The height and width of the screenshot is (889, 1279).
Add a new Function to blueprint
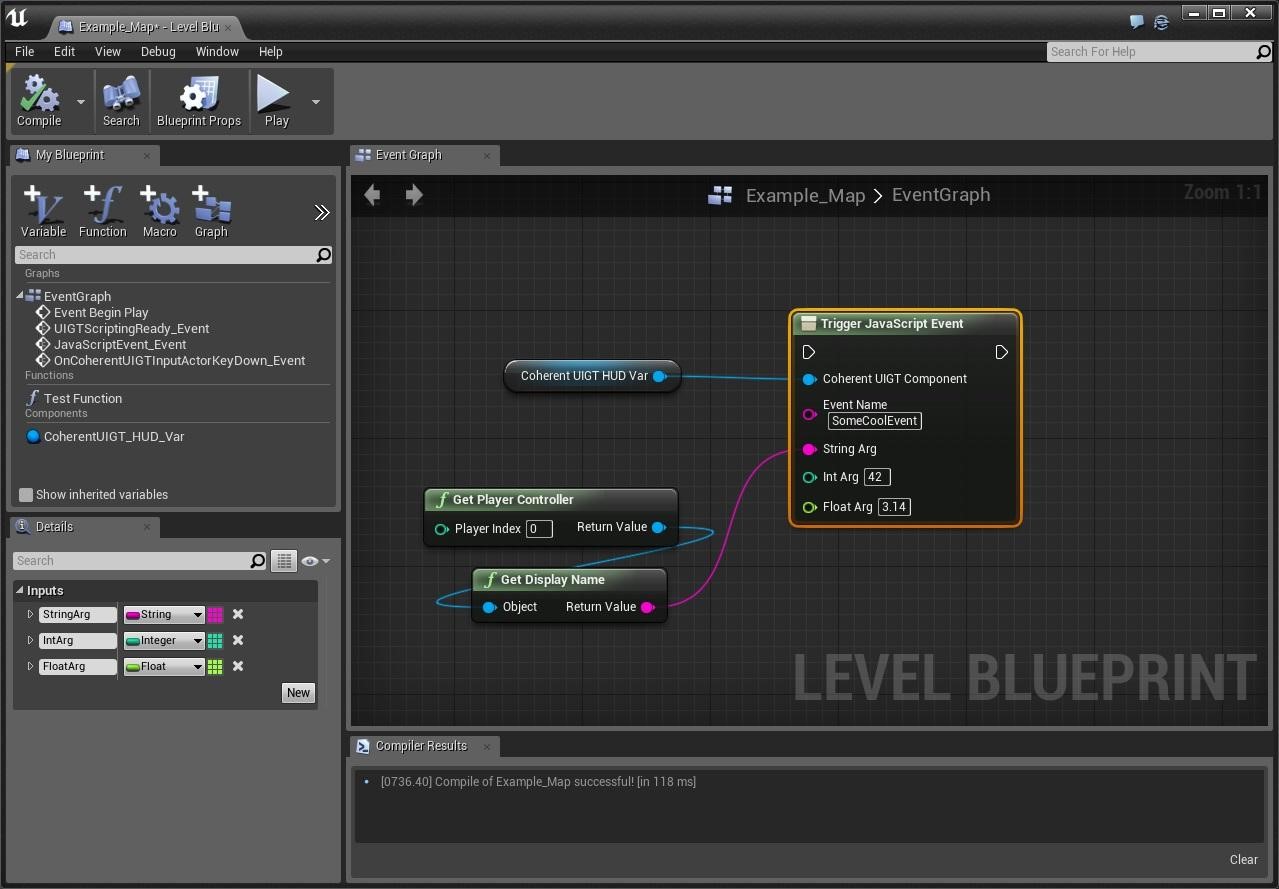103,211
